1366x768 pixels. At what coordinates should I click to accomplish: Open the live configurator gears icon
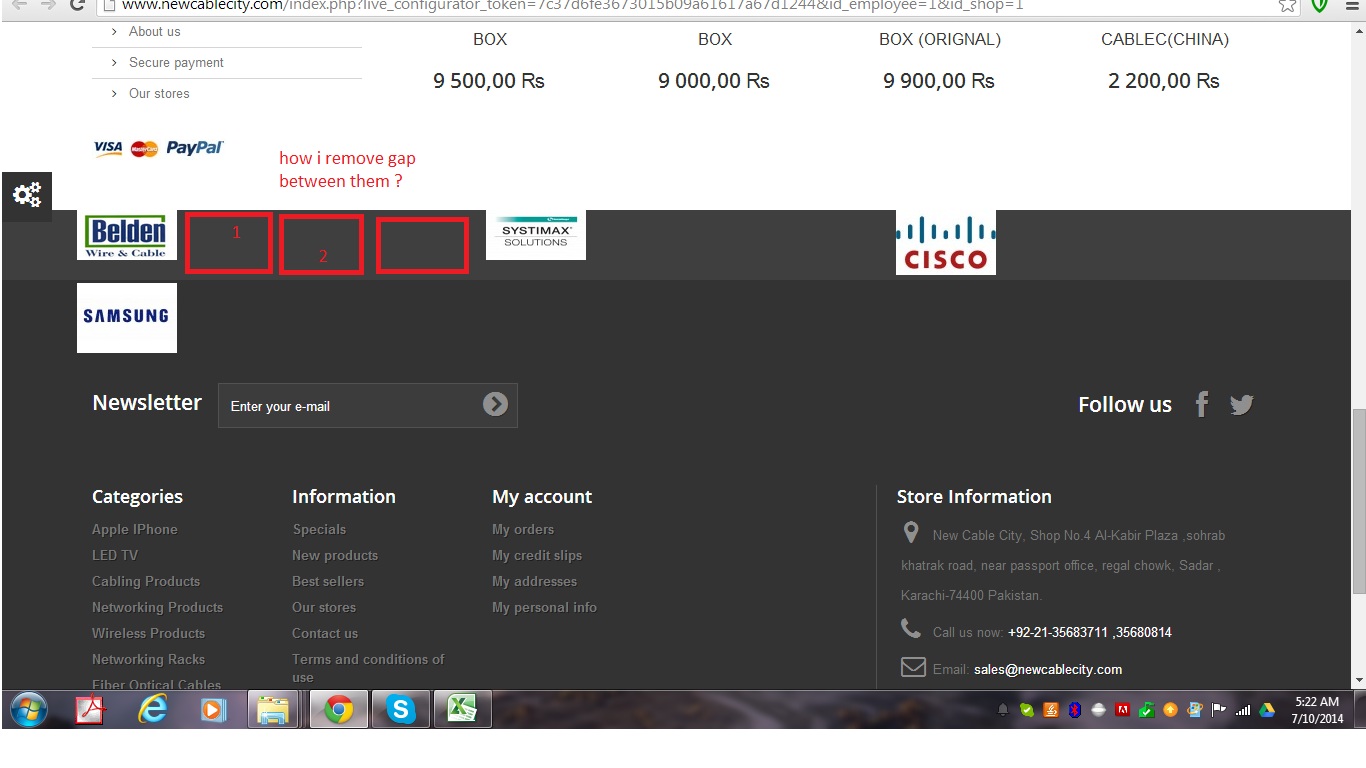pyautogui.click(x=26, y=194)
